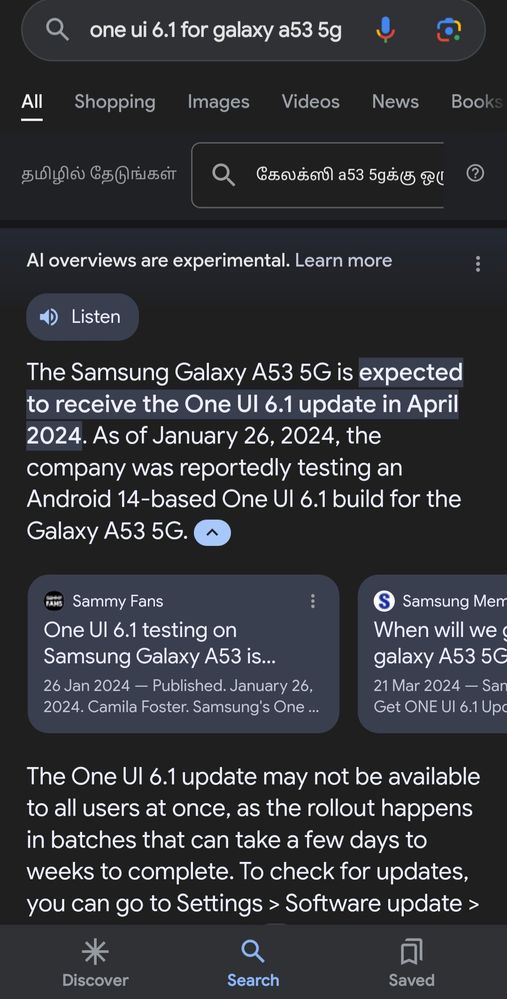Screen dimensions: 507x999
Task: Focus the main search query field
Action: pos(216,30)
